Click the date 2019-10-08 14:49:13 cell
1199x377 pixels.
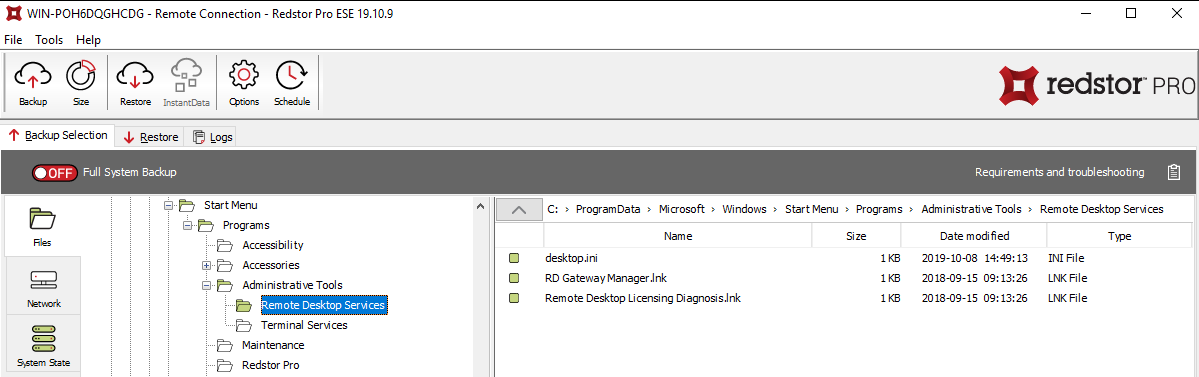click(973, 258)
